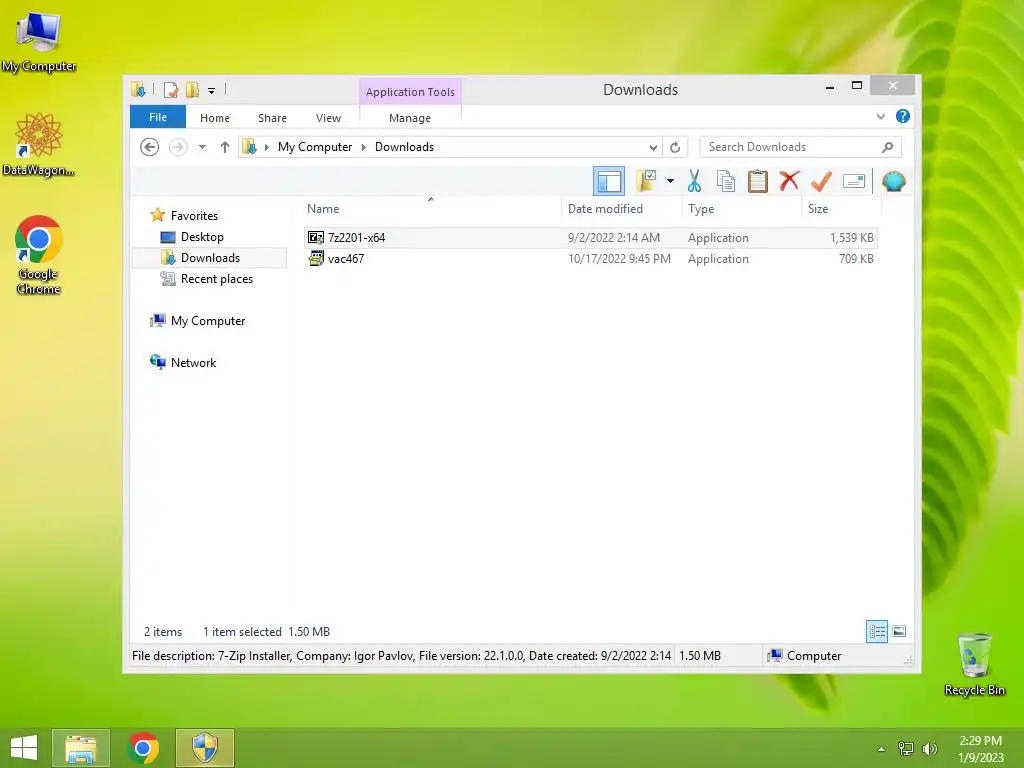Click the Downloads breadcrumb in address bar
The image size is (1024, 768).
pyautogui.click(x=404, y=147)
